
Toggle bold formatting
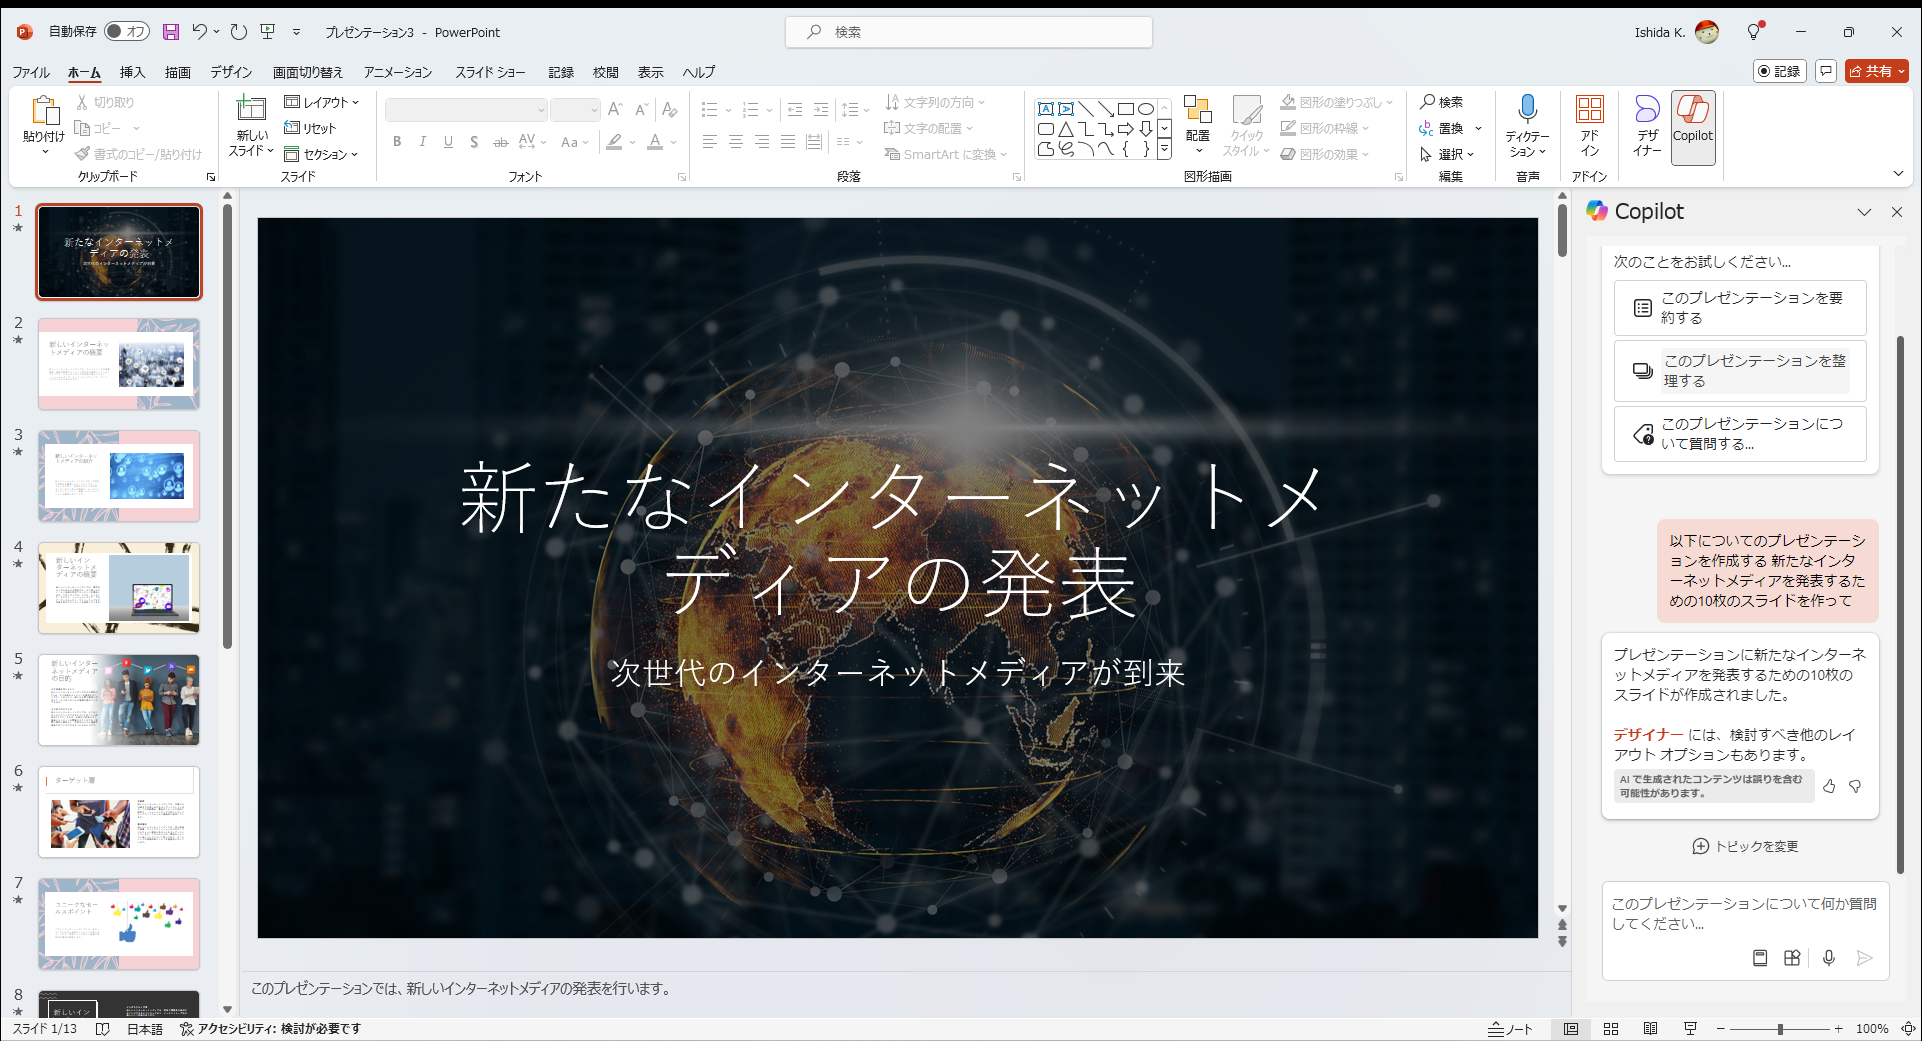click(x=397, y=141)
